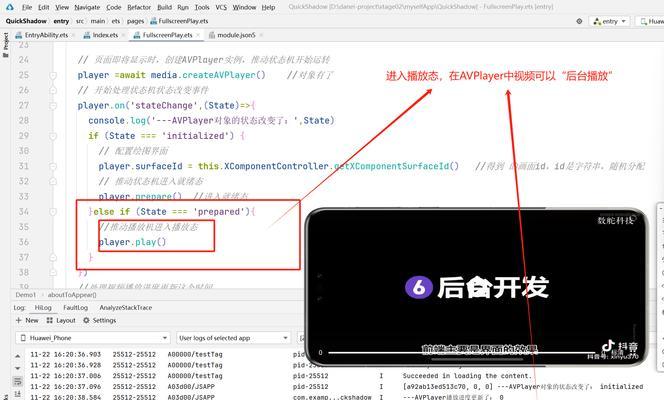Click the scroll down arrow in log panel
Screen dimensions: 664x400
coord(17,369)
